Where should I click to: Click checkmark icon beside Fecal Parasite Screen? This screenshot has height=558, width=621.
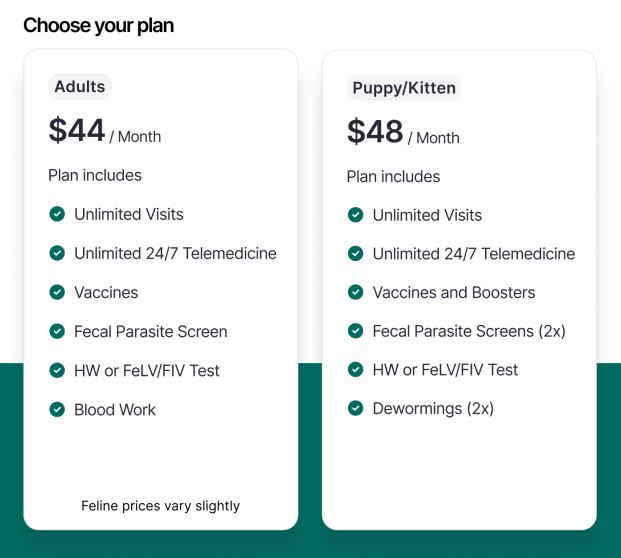click(x=57, y=331)
